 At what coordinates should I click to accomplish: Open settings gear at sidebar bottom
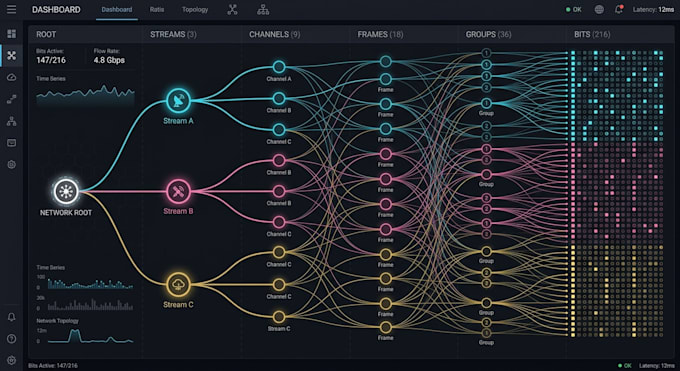[12, 360]
